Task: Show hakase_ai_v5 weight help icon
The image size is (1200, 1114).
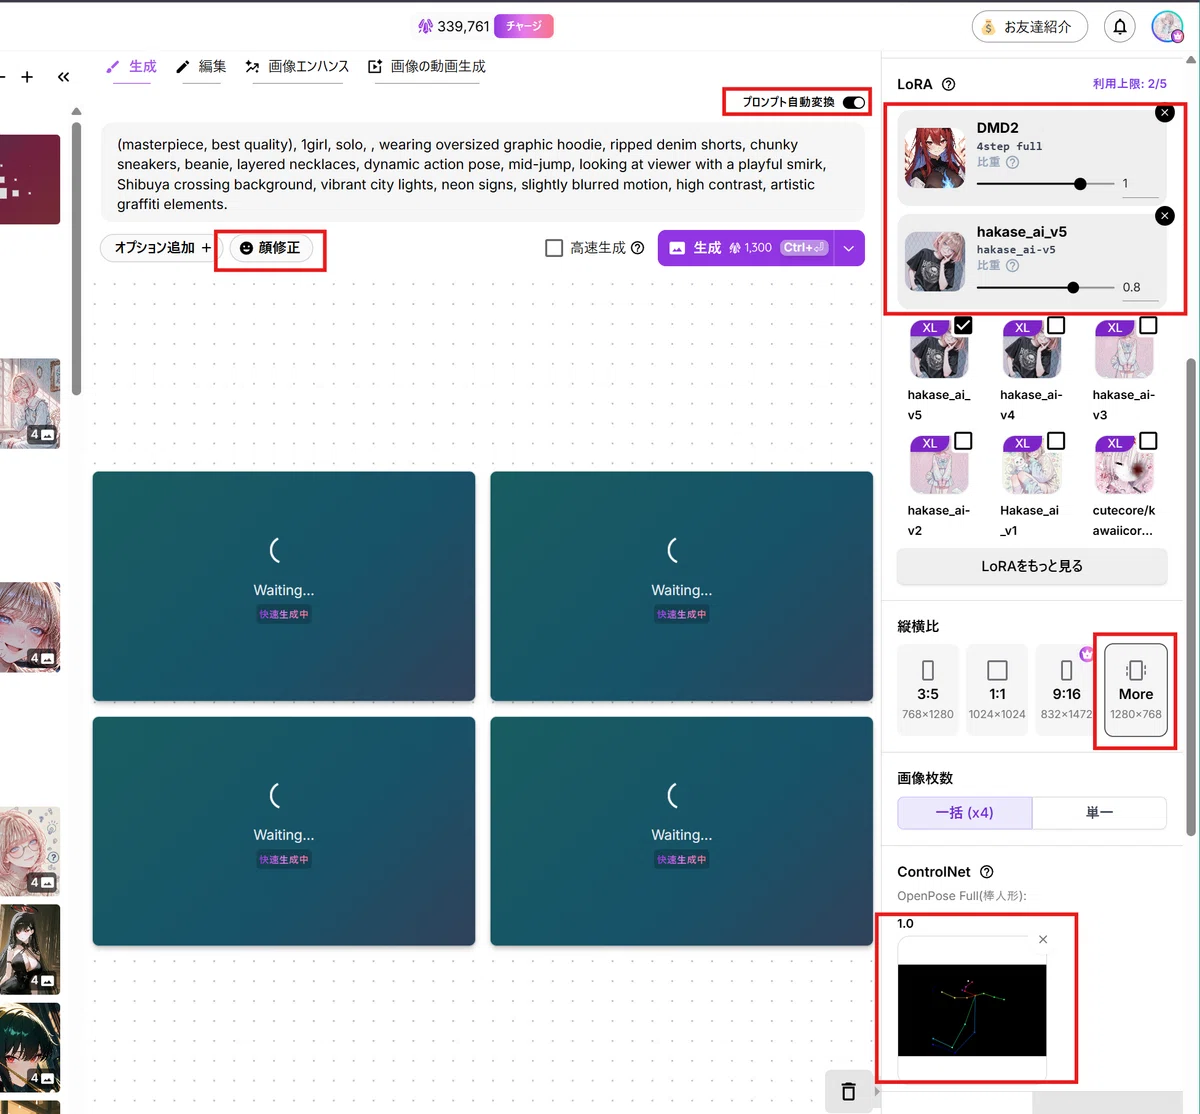Action: (x=1012, y=266)
